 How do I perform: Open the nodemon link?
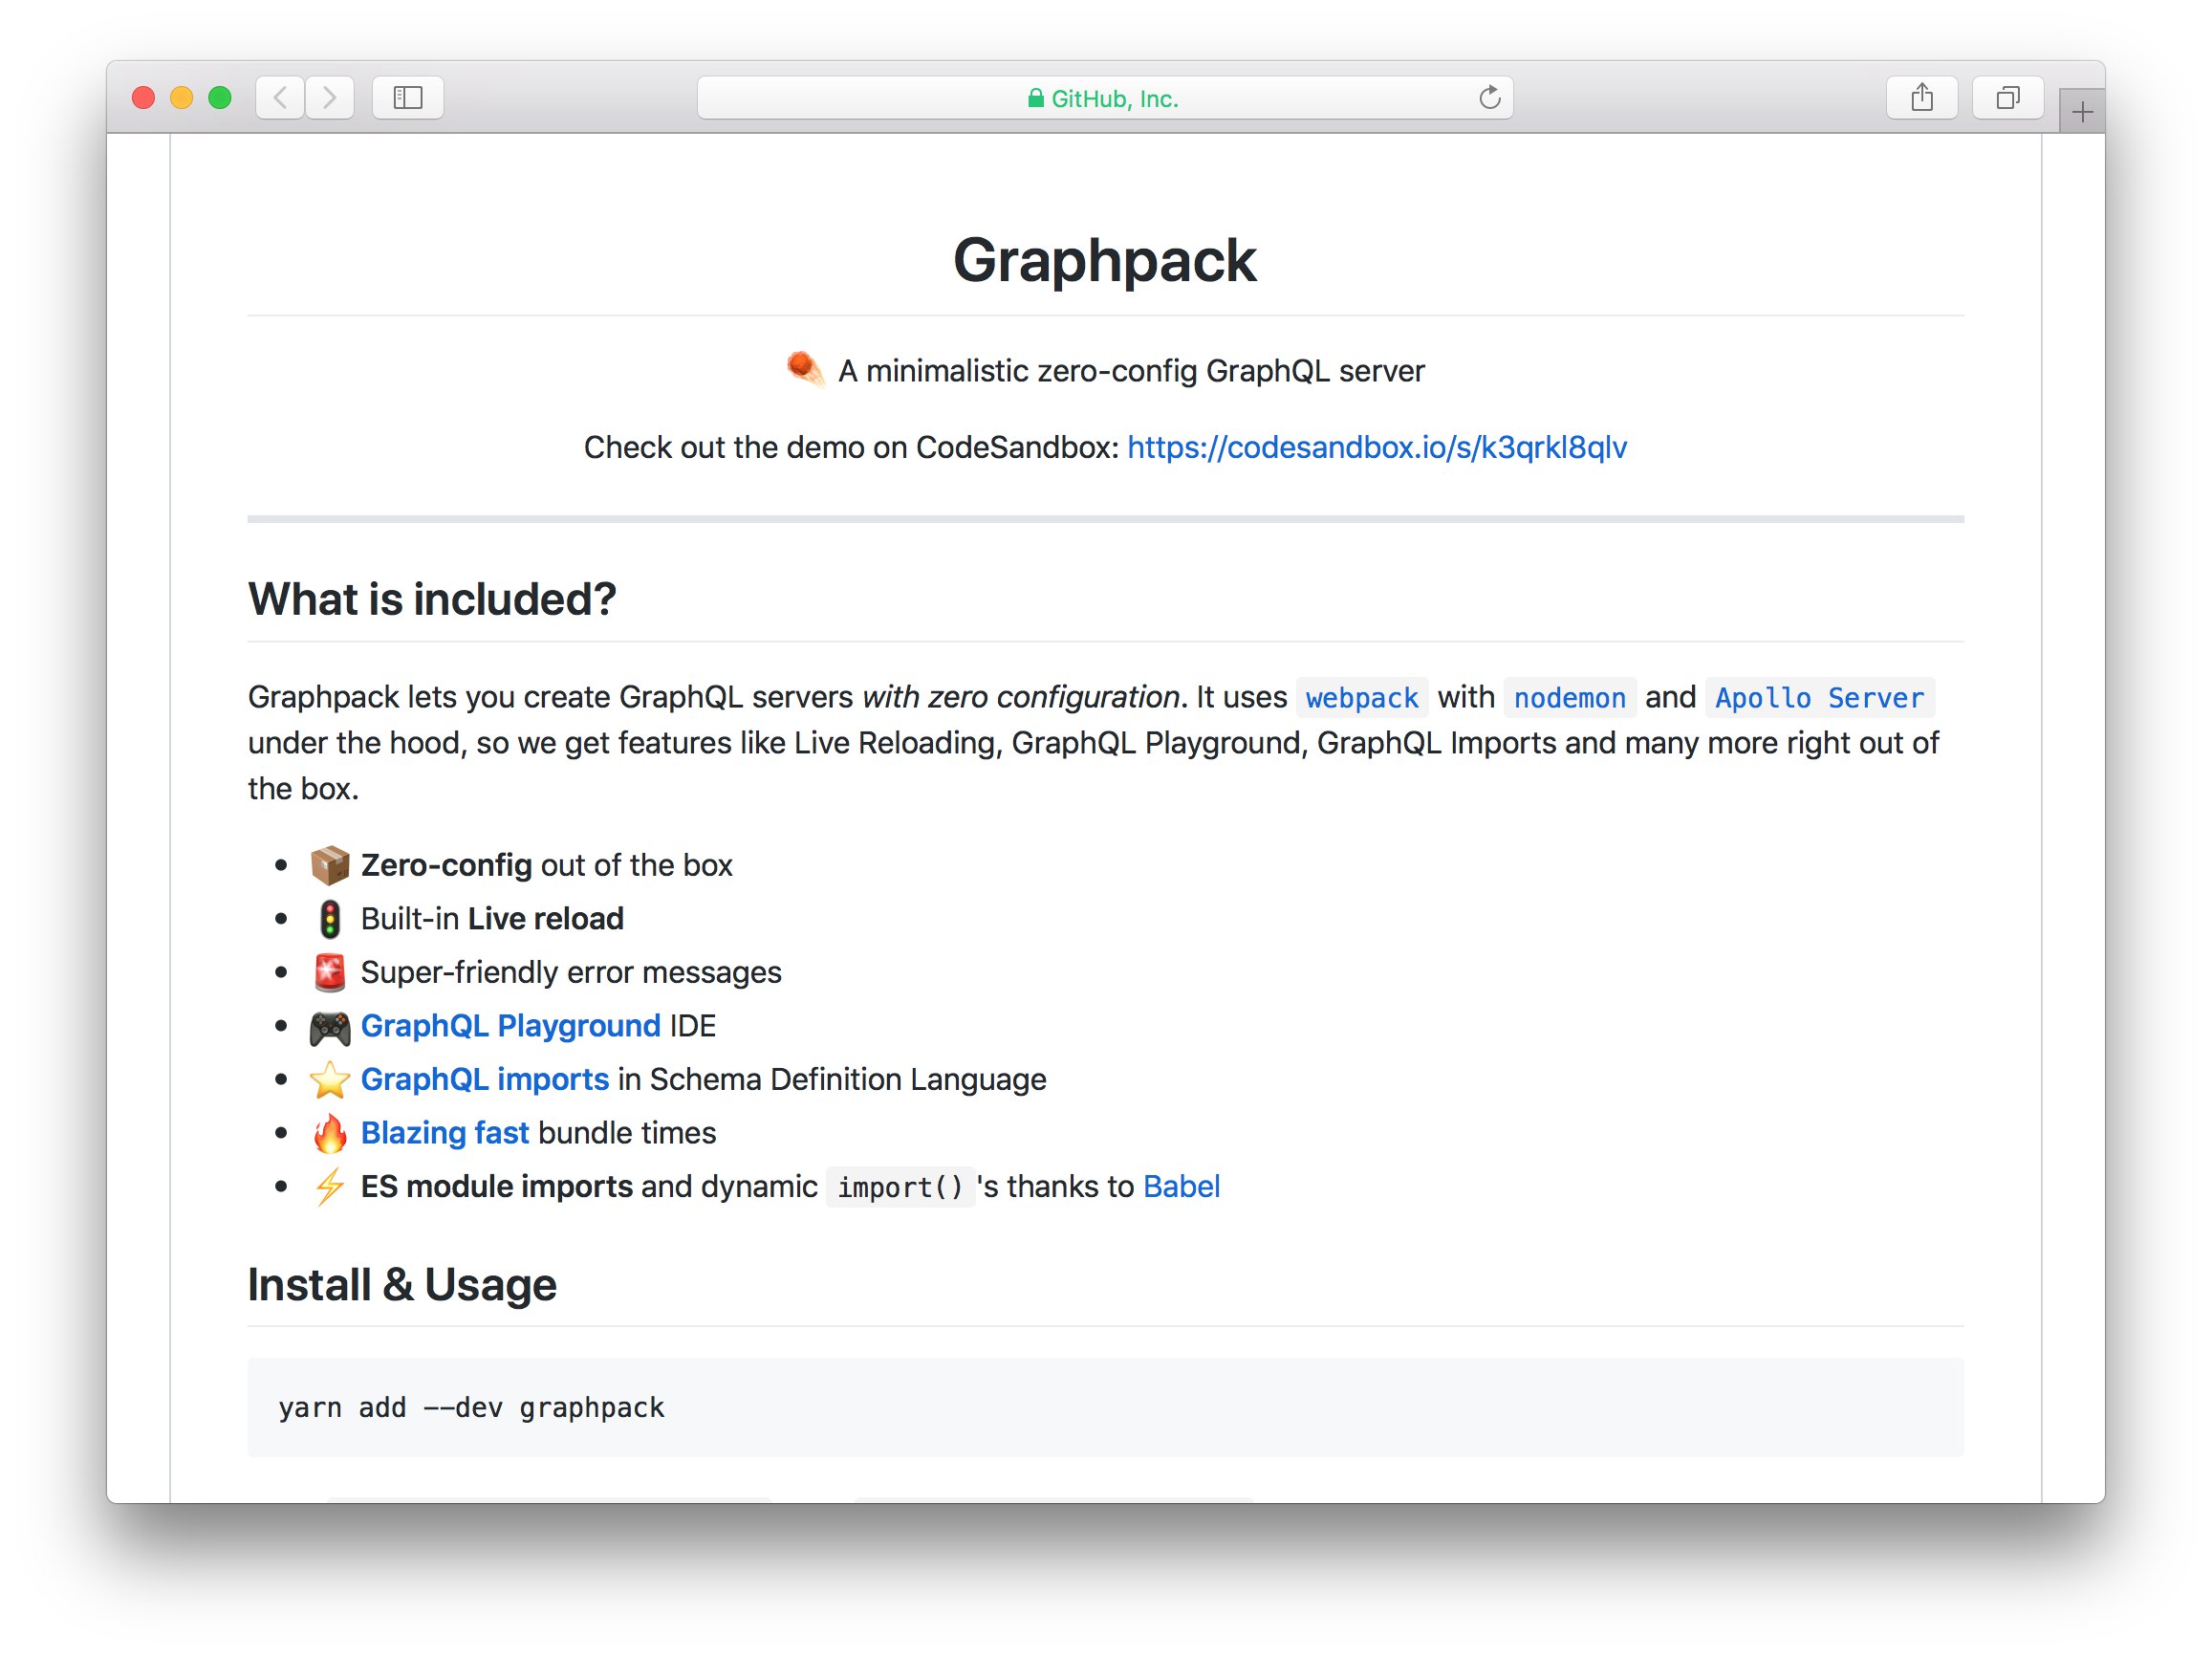[x=1570, y=698]
